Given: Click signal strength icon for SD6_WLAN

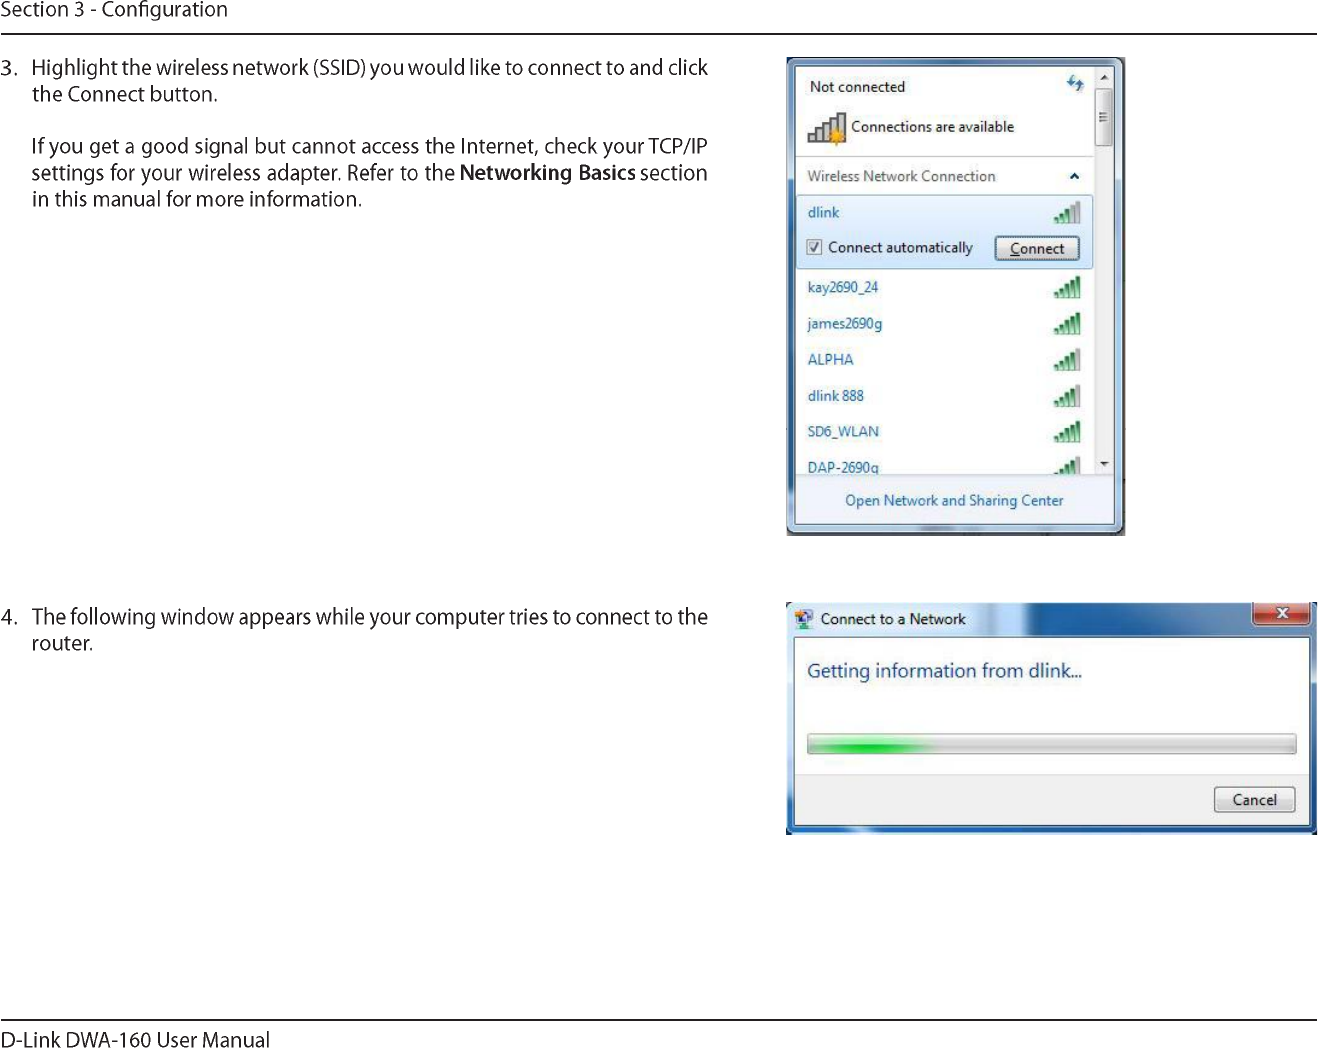Looking at the screenshot, I should tap(1067, 432).
